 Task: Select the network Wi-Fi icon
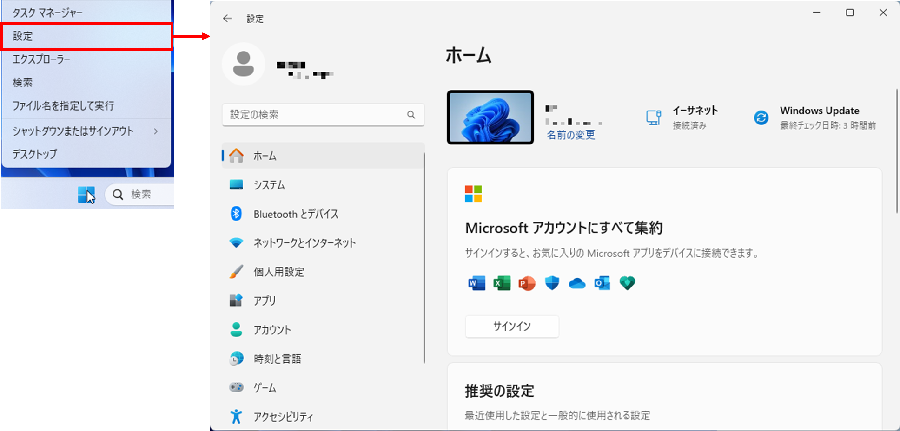[236, 243]
